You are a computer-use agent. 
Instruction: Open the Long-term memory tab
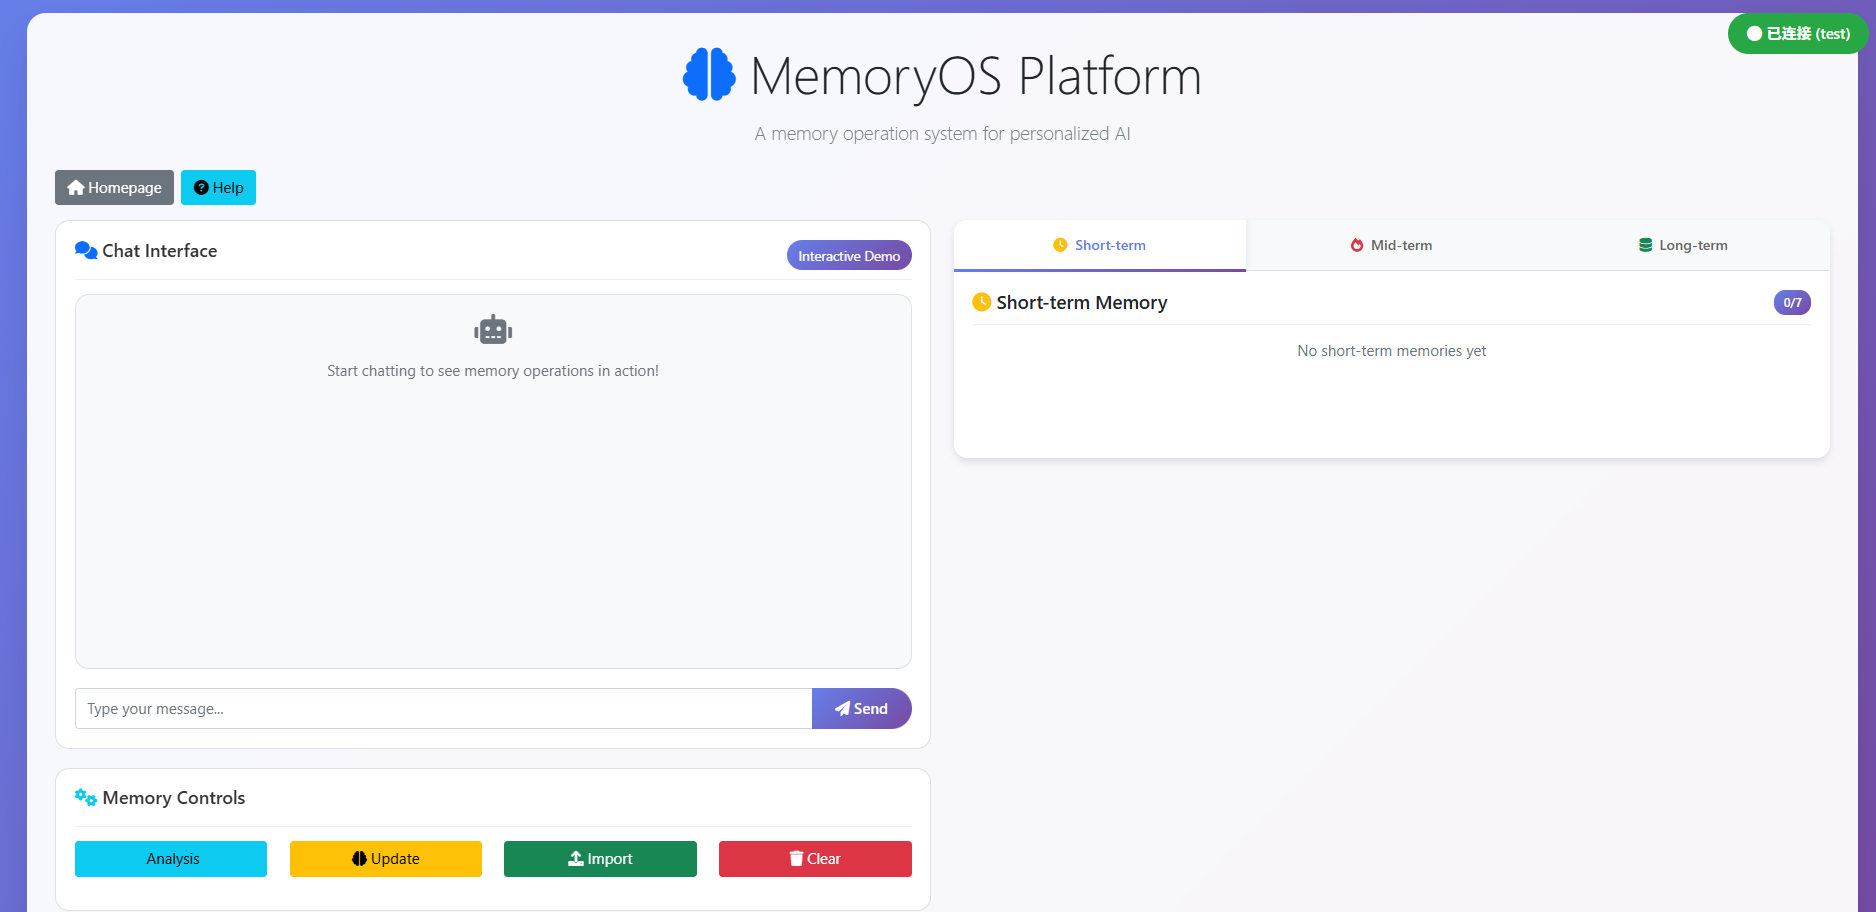click(1683, 245)
